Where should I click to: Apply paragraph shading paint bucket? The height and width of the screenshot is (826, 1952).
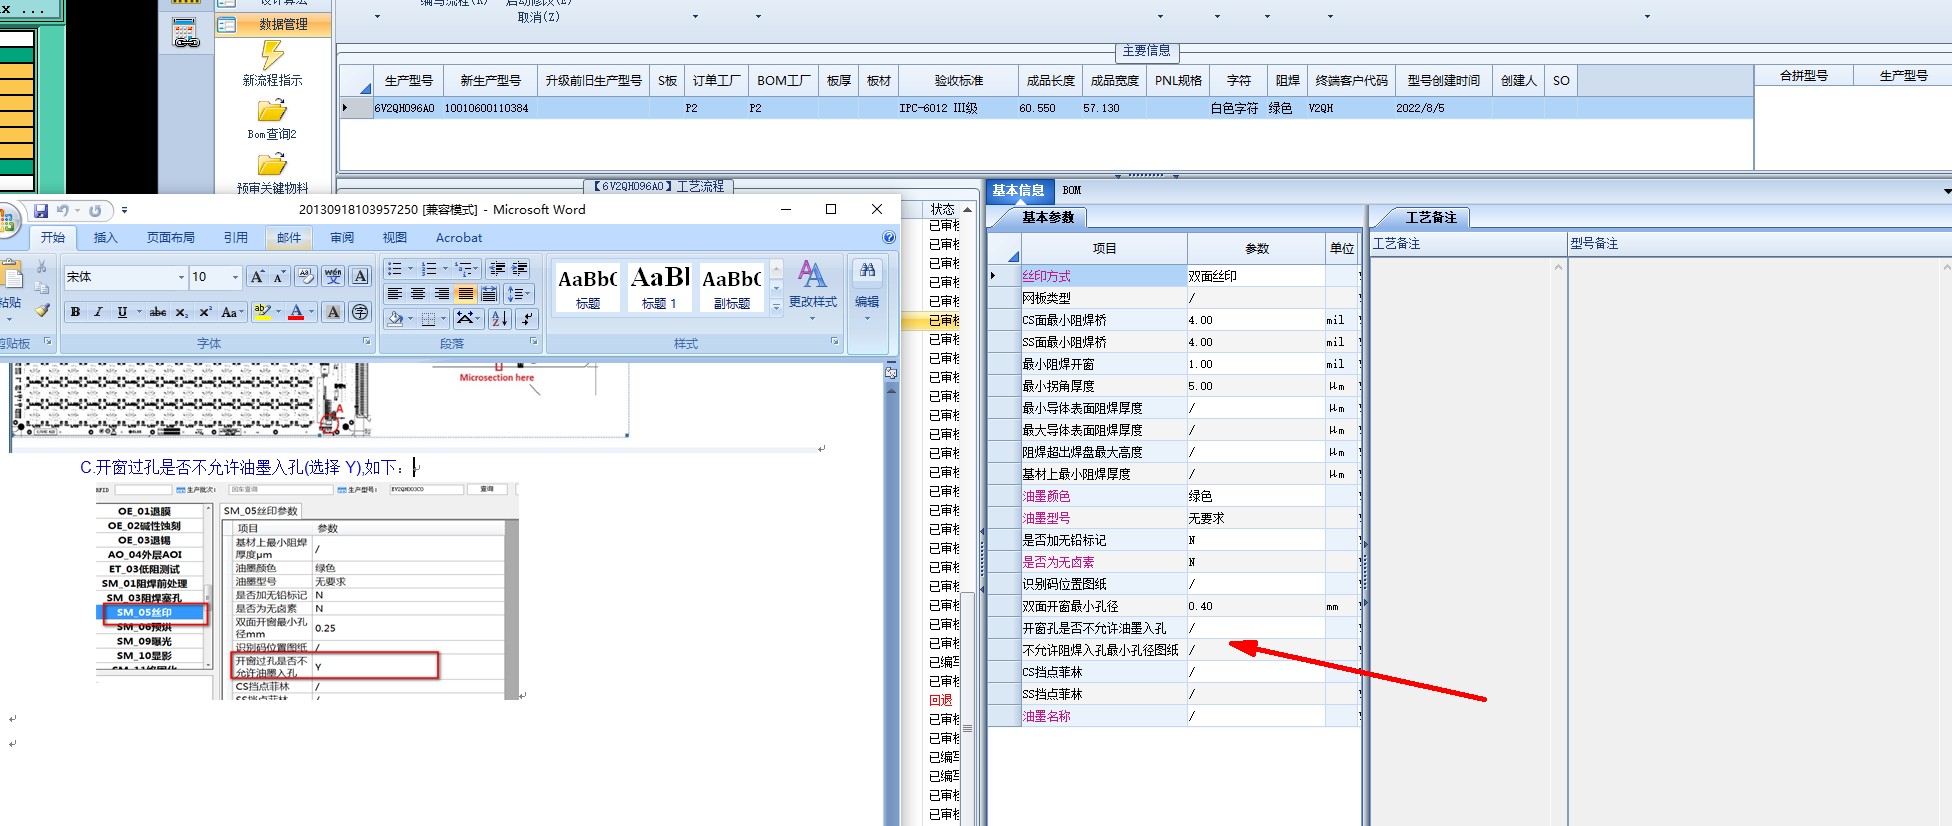396,319
